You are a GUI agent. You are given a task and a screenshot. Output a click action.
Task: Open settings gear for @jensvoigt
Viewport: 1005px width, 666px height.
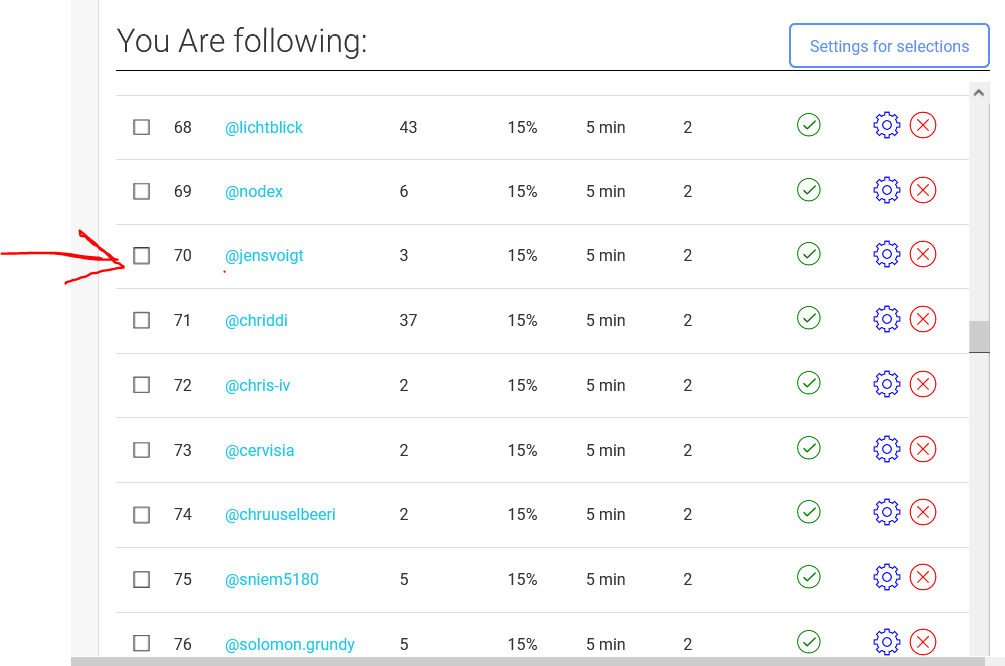pos(886,255)
